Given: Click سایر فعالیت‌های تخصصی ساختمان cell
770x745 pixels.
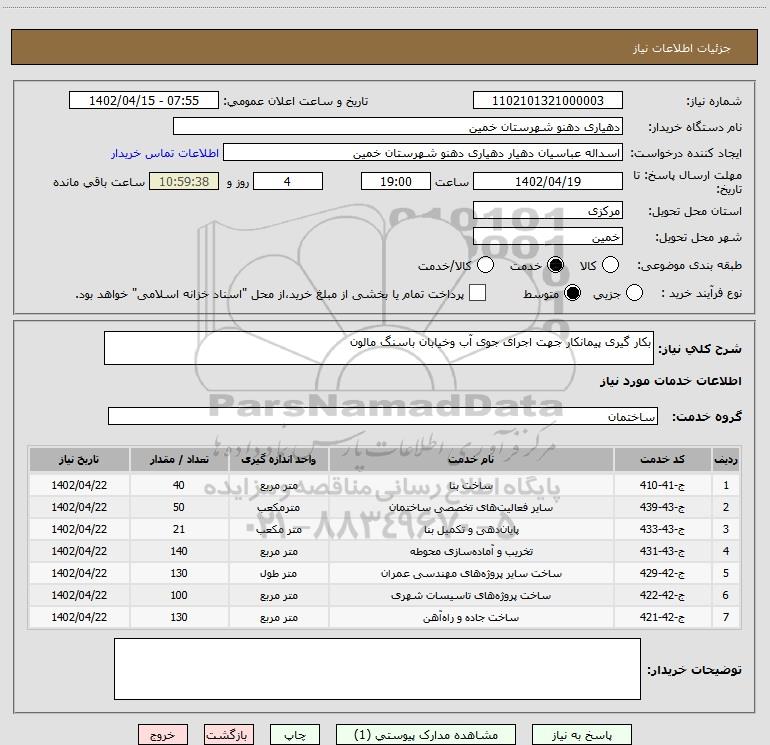Looking at the screenshot, I should (471, 507).
